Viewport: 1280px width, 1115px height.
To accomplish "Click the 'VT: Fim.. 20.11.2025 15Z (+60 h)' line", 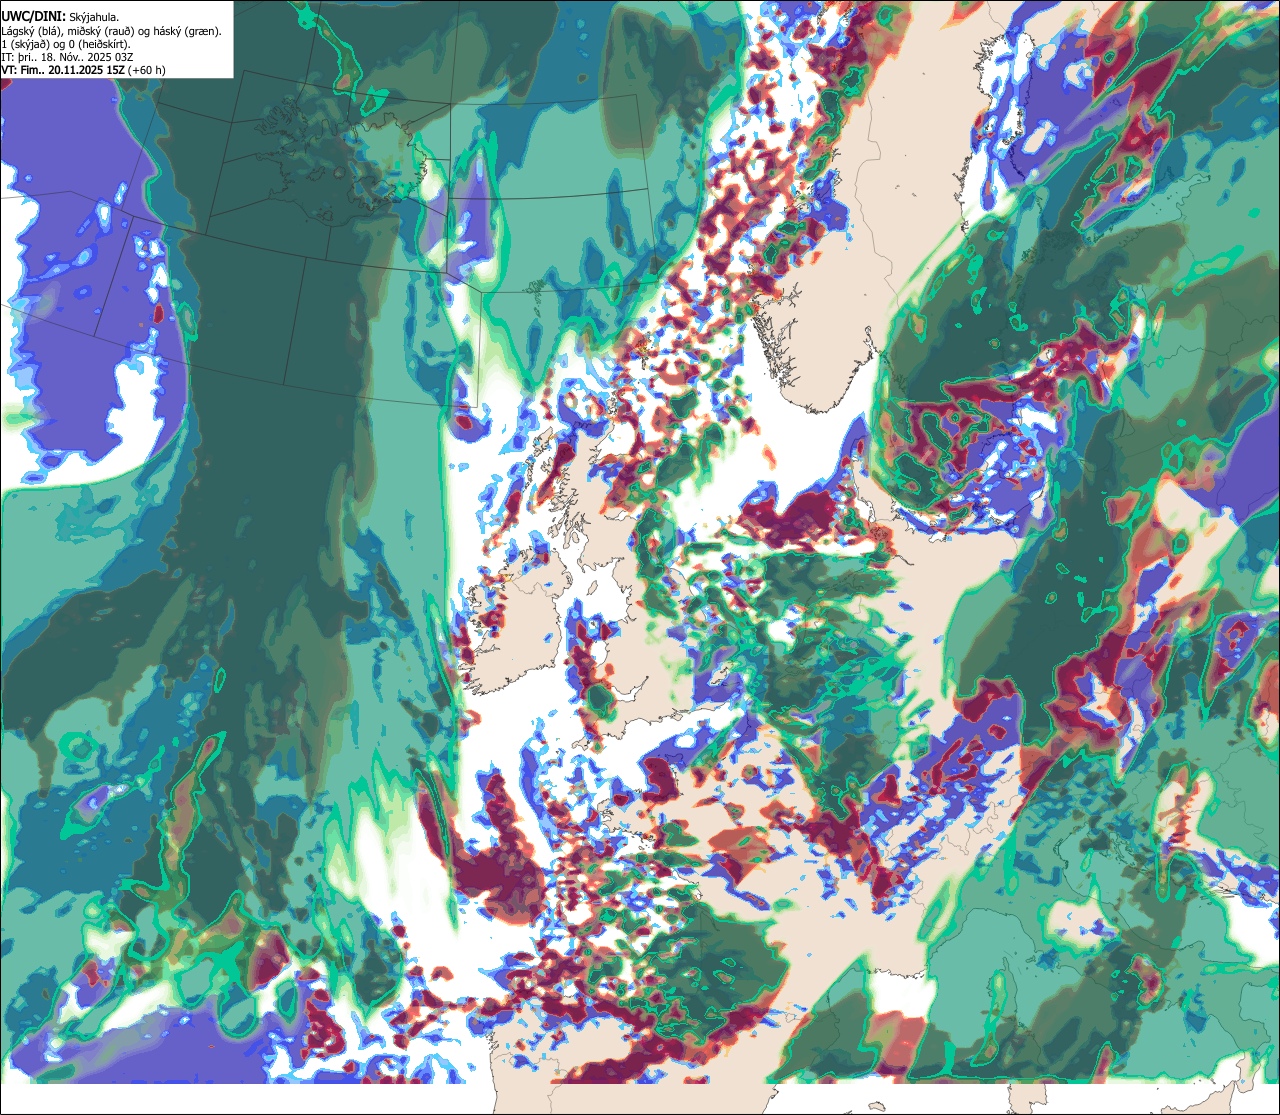I will coord(83,70).
